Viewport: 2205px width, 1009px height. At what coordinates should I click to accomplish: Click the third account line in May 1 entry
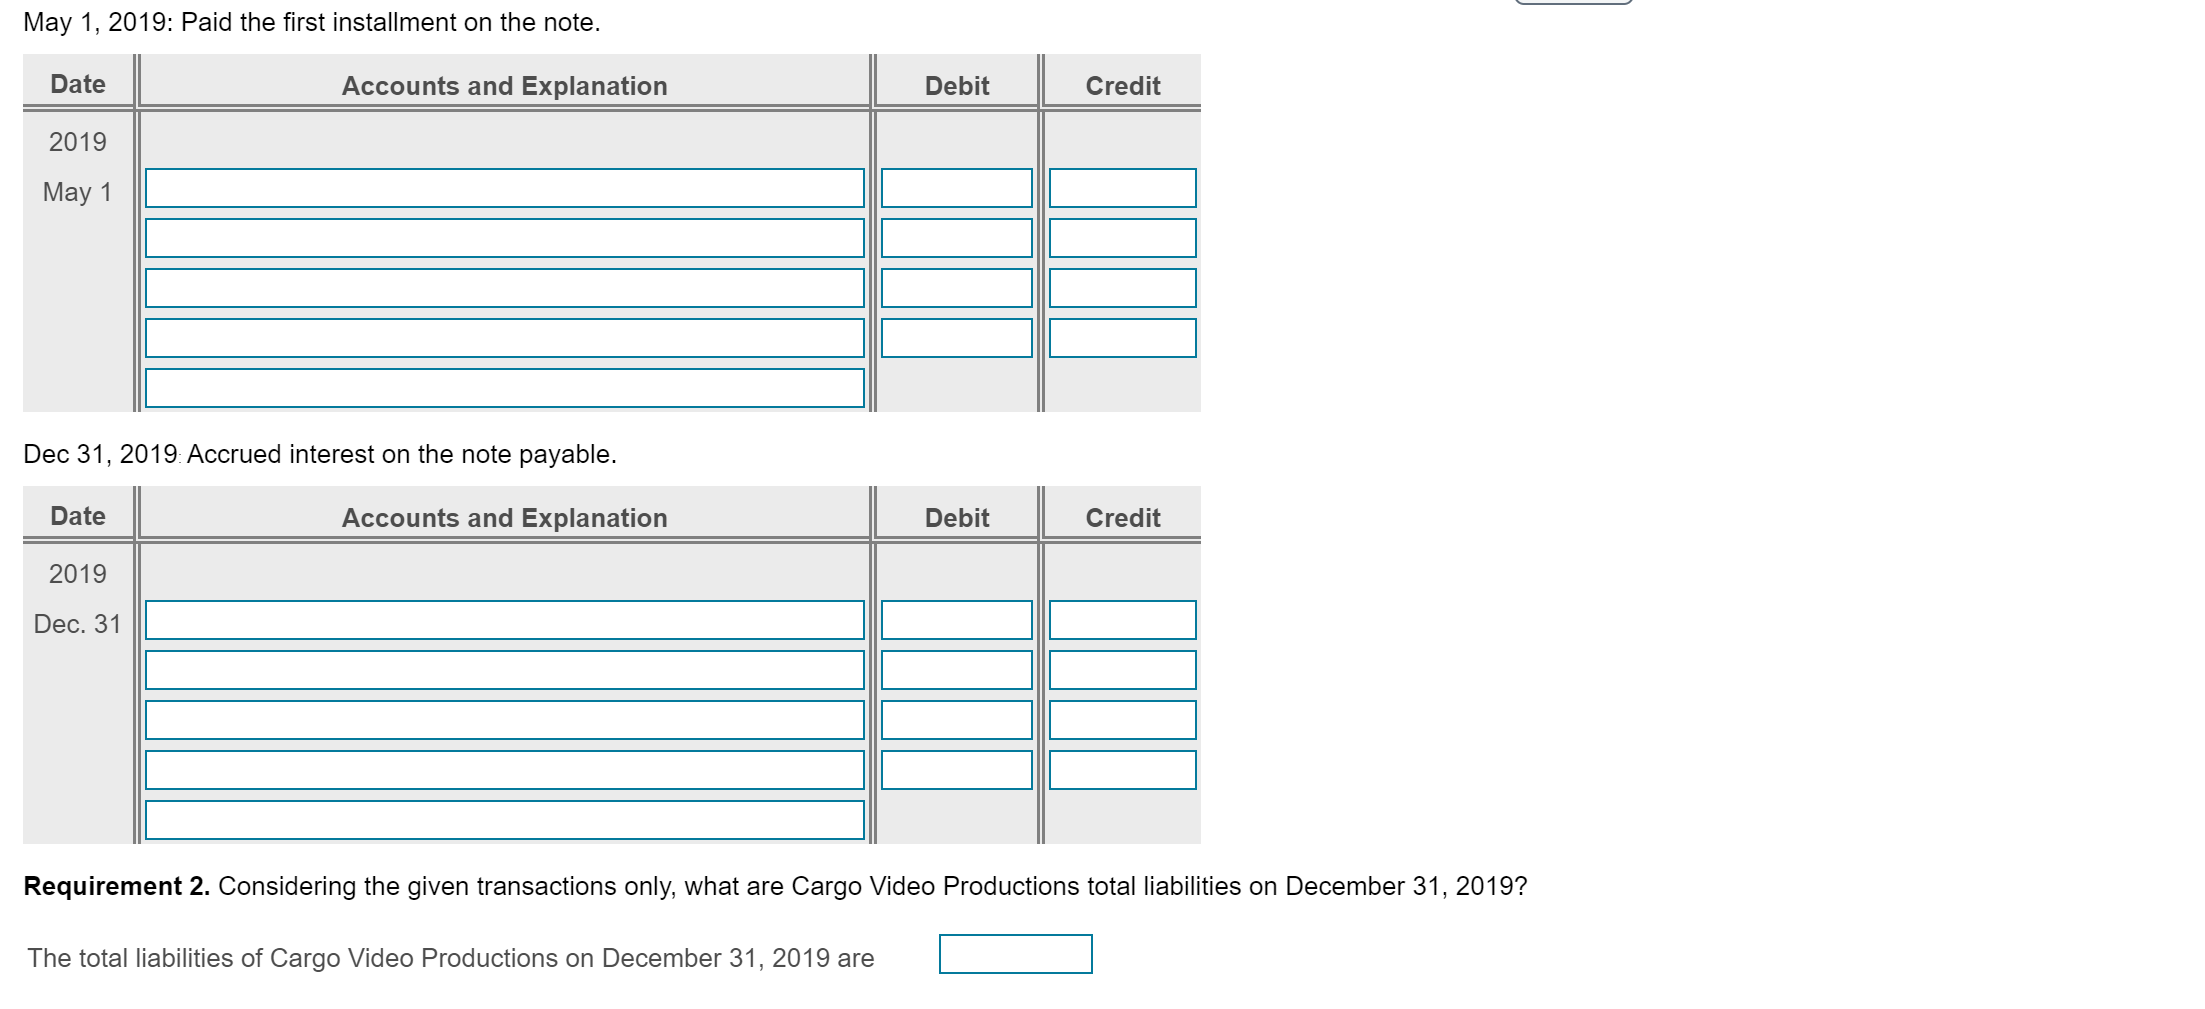(x=504, y=288)
